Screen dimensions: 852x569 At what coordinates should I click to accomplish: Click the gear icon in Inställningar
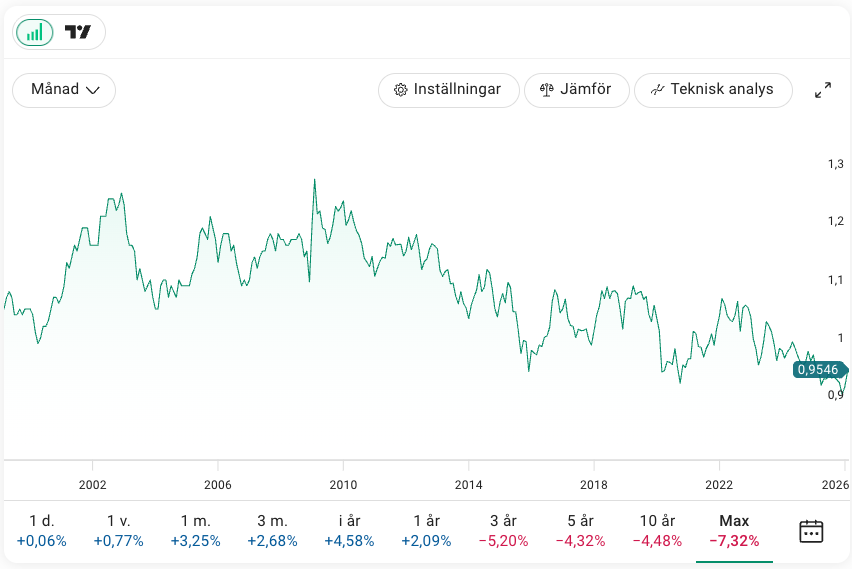pyautogui.click(x=401, y=90)
